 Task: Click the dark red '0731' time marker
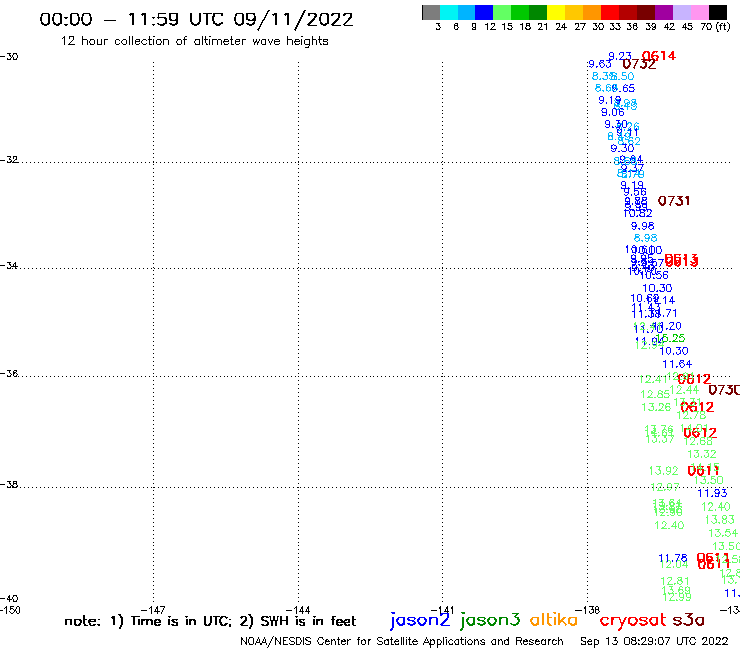pos(674,201)
